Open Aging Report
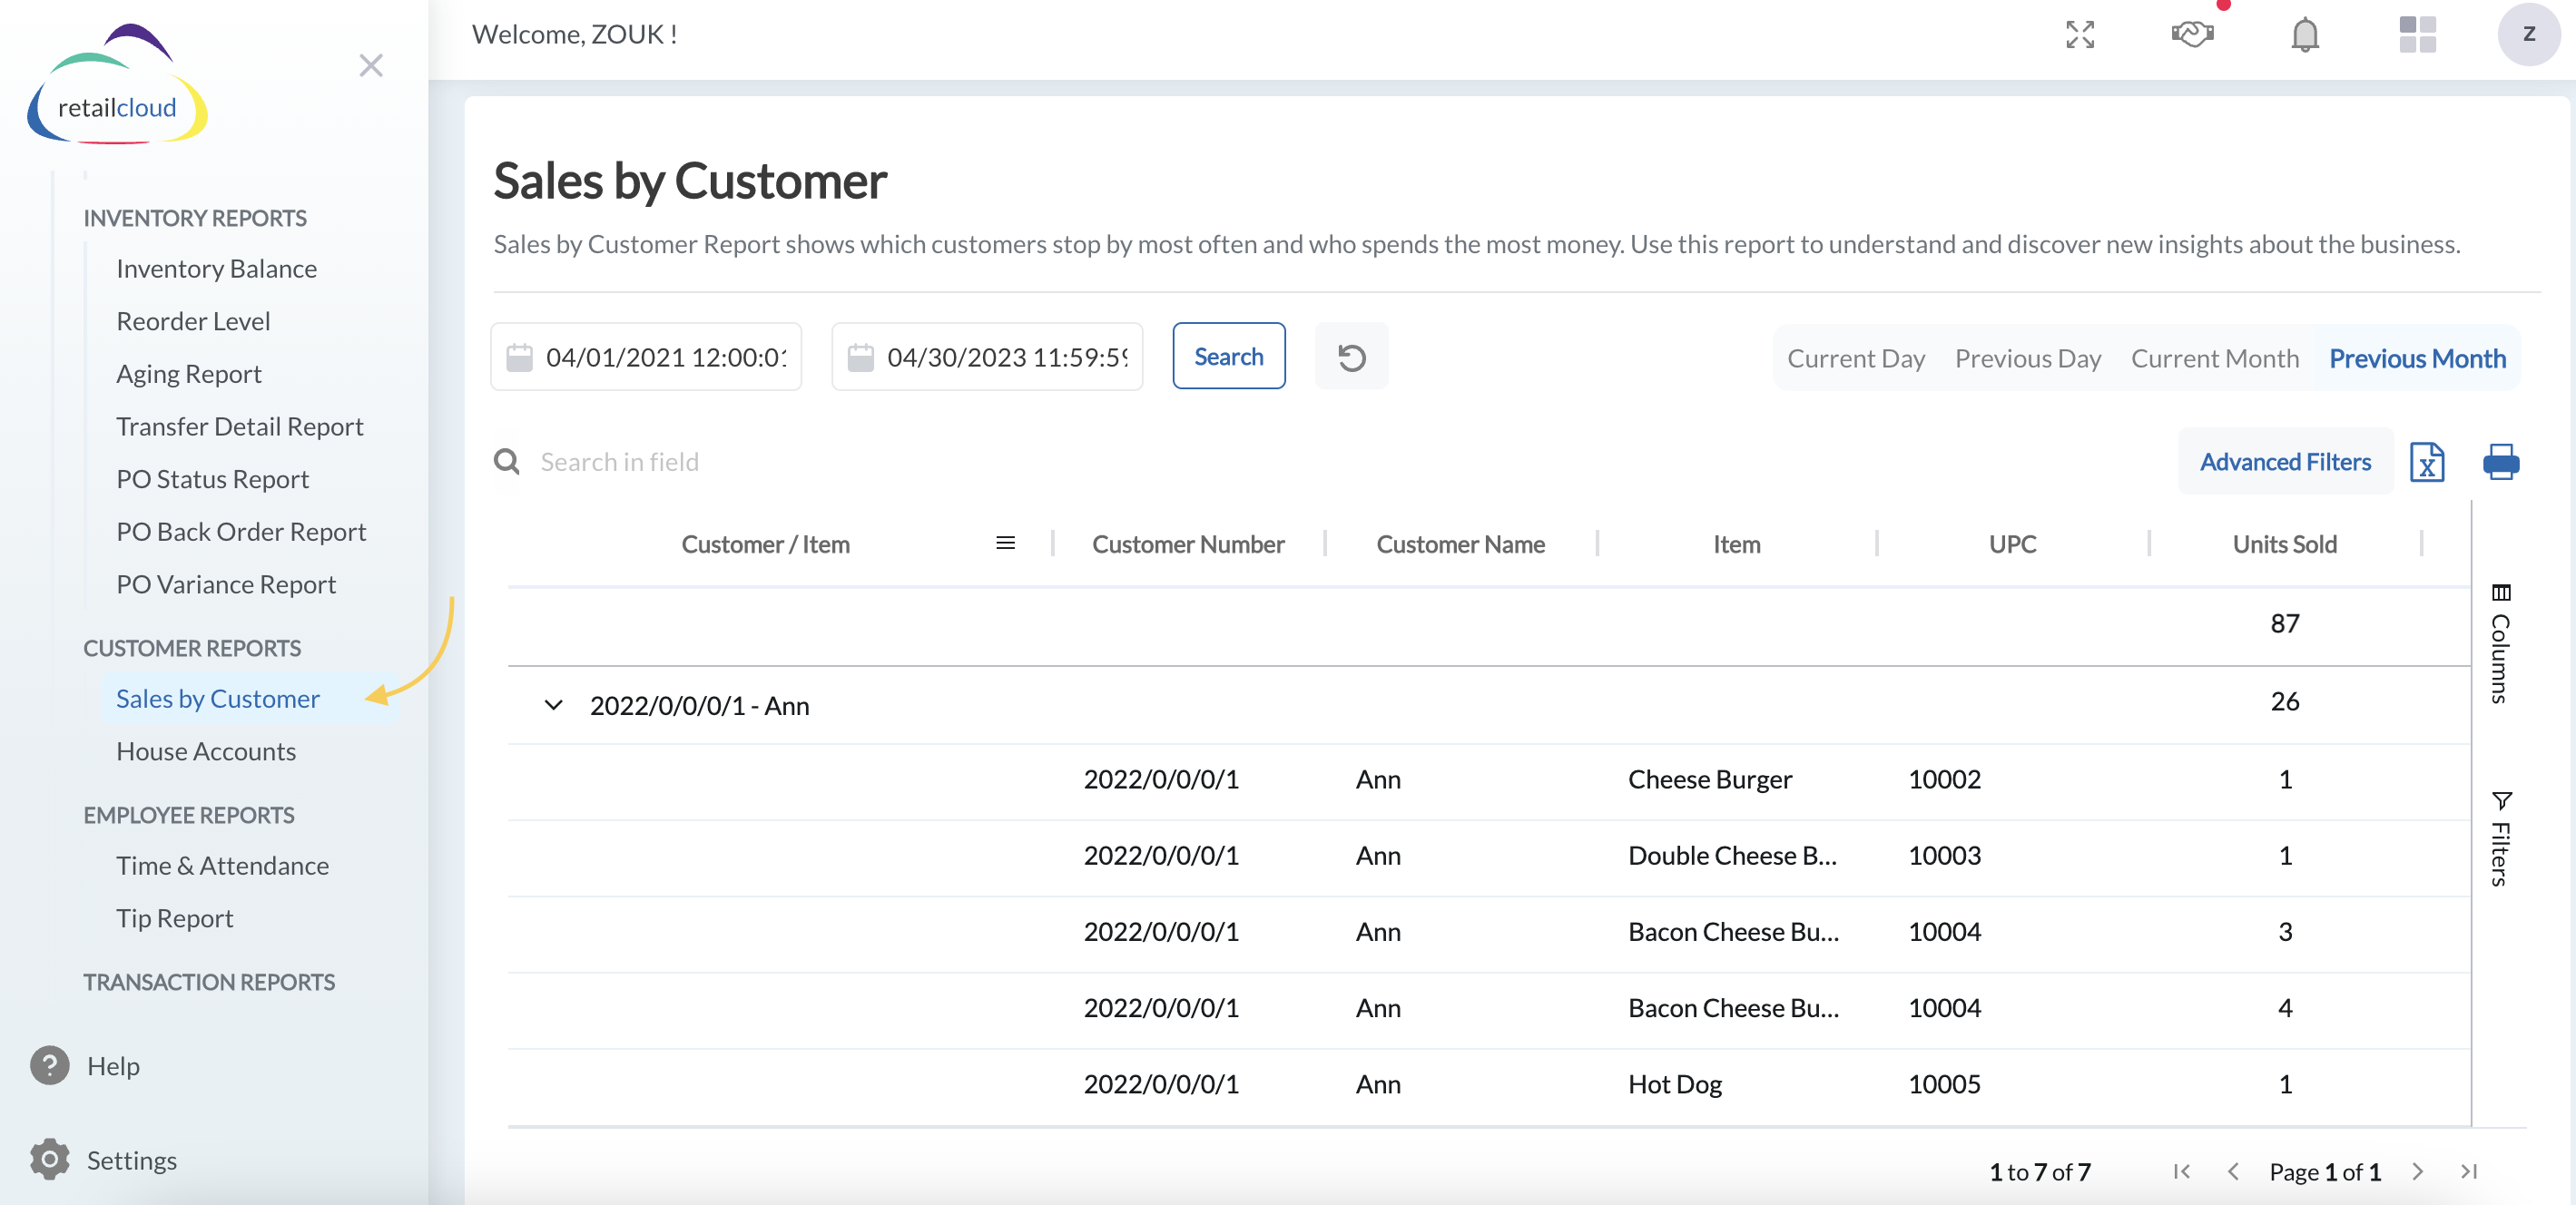The height and width of the screenshot is (1205, 2576). tap(188, 373)
